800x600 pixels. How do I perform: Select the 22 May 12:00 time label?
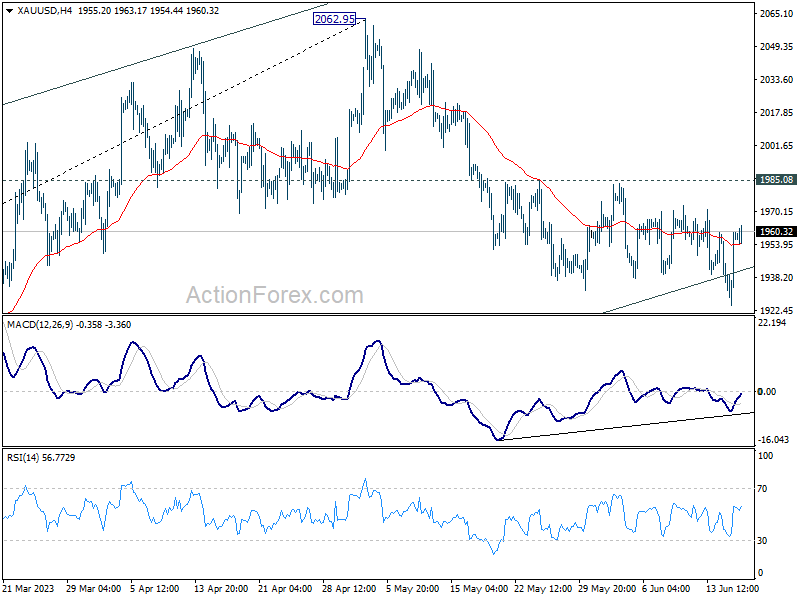tap(541, 589)
